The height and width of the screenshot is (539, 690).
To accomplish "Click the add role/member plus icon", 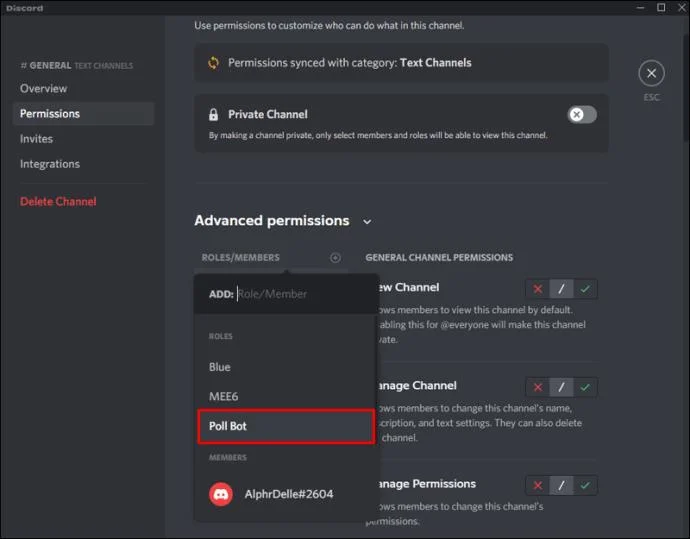I will [x=335, y=257].
